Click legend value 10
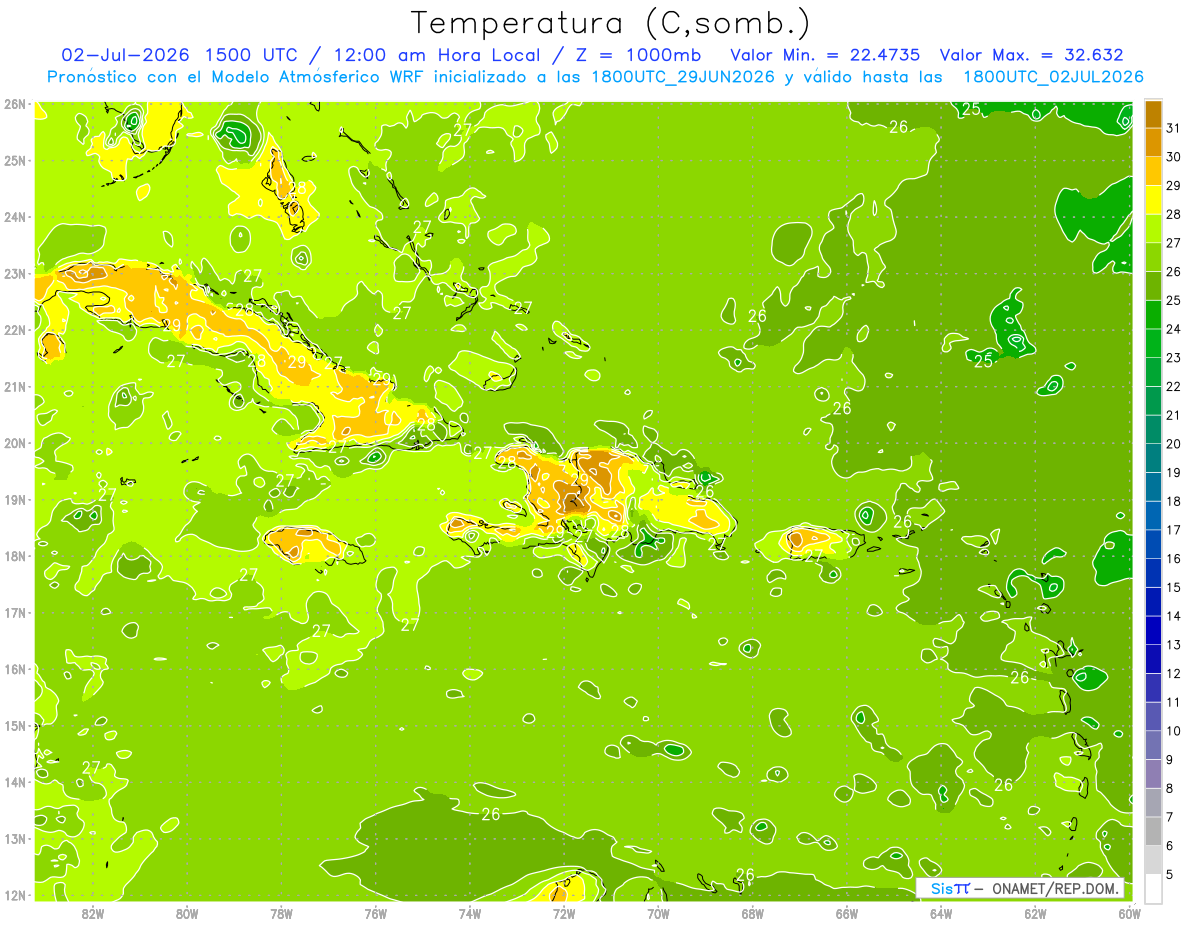 coord(1175,731)
